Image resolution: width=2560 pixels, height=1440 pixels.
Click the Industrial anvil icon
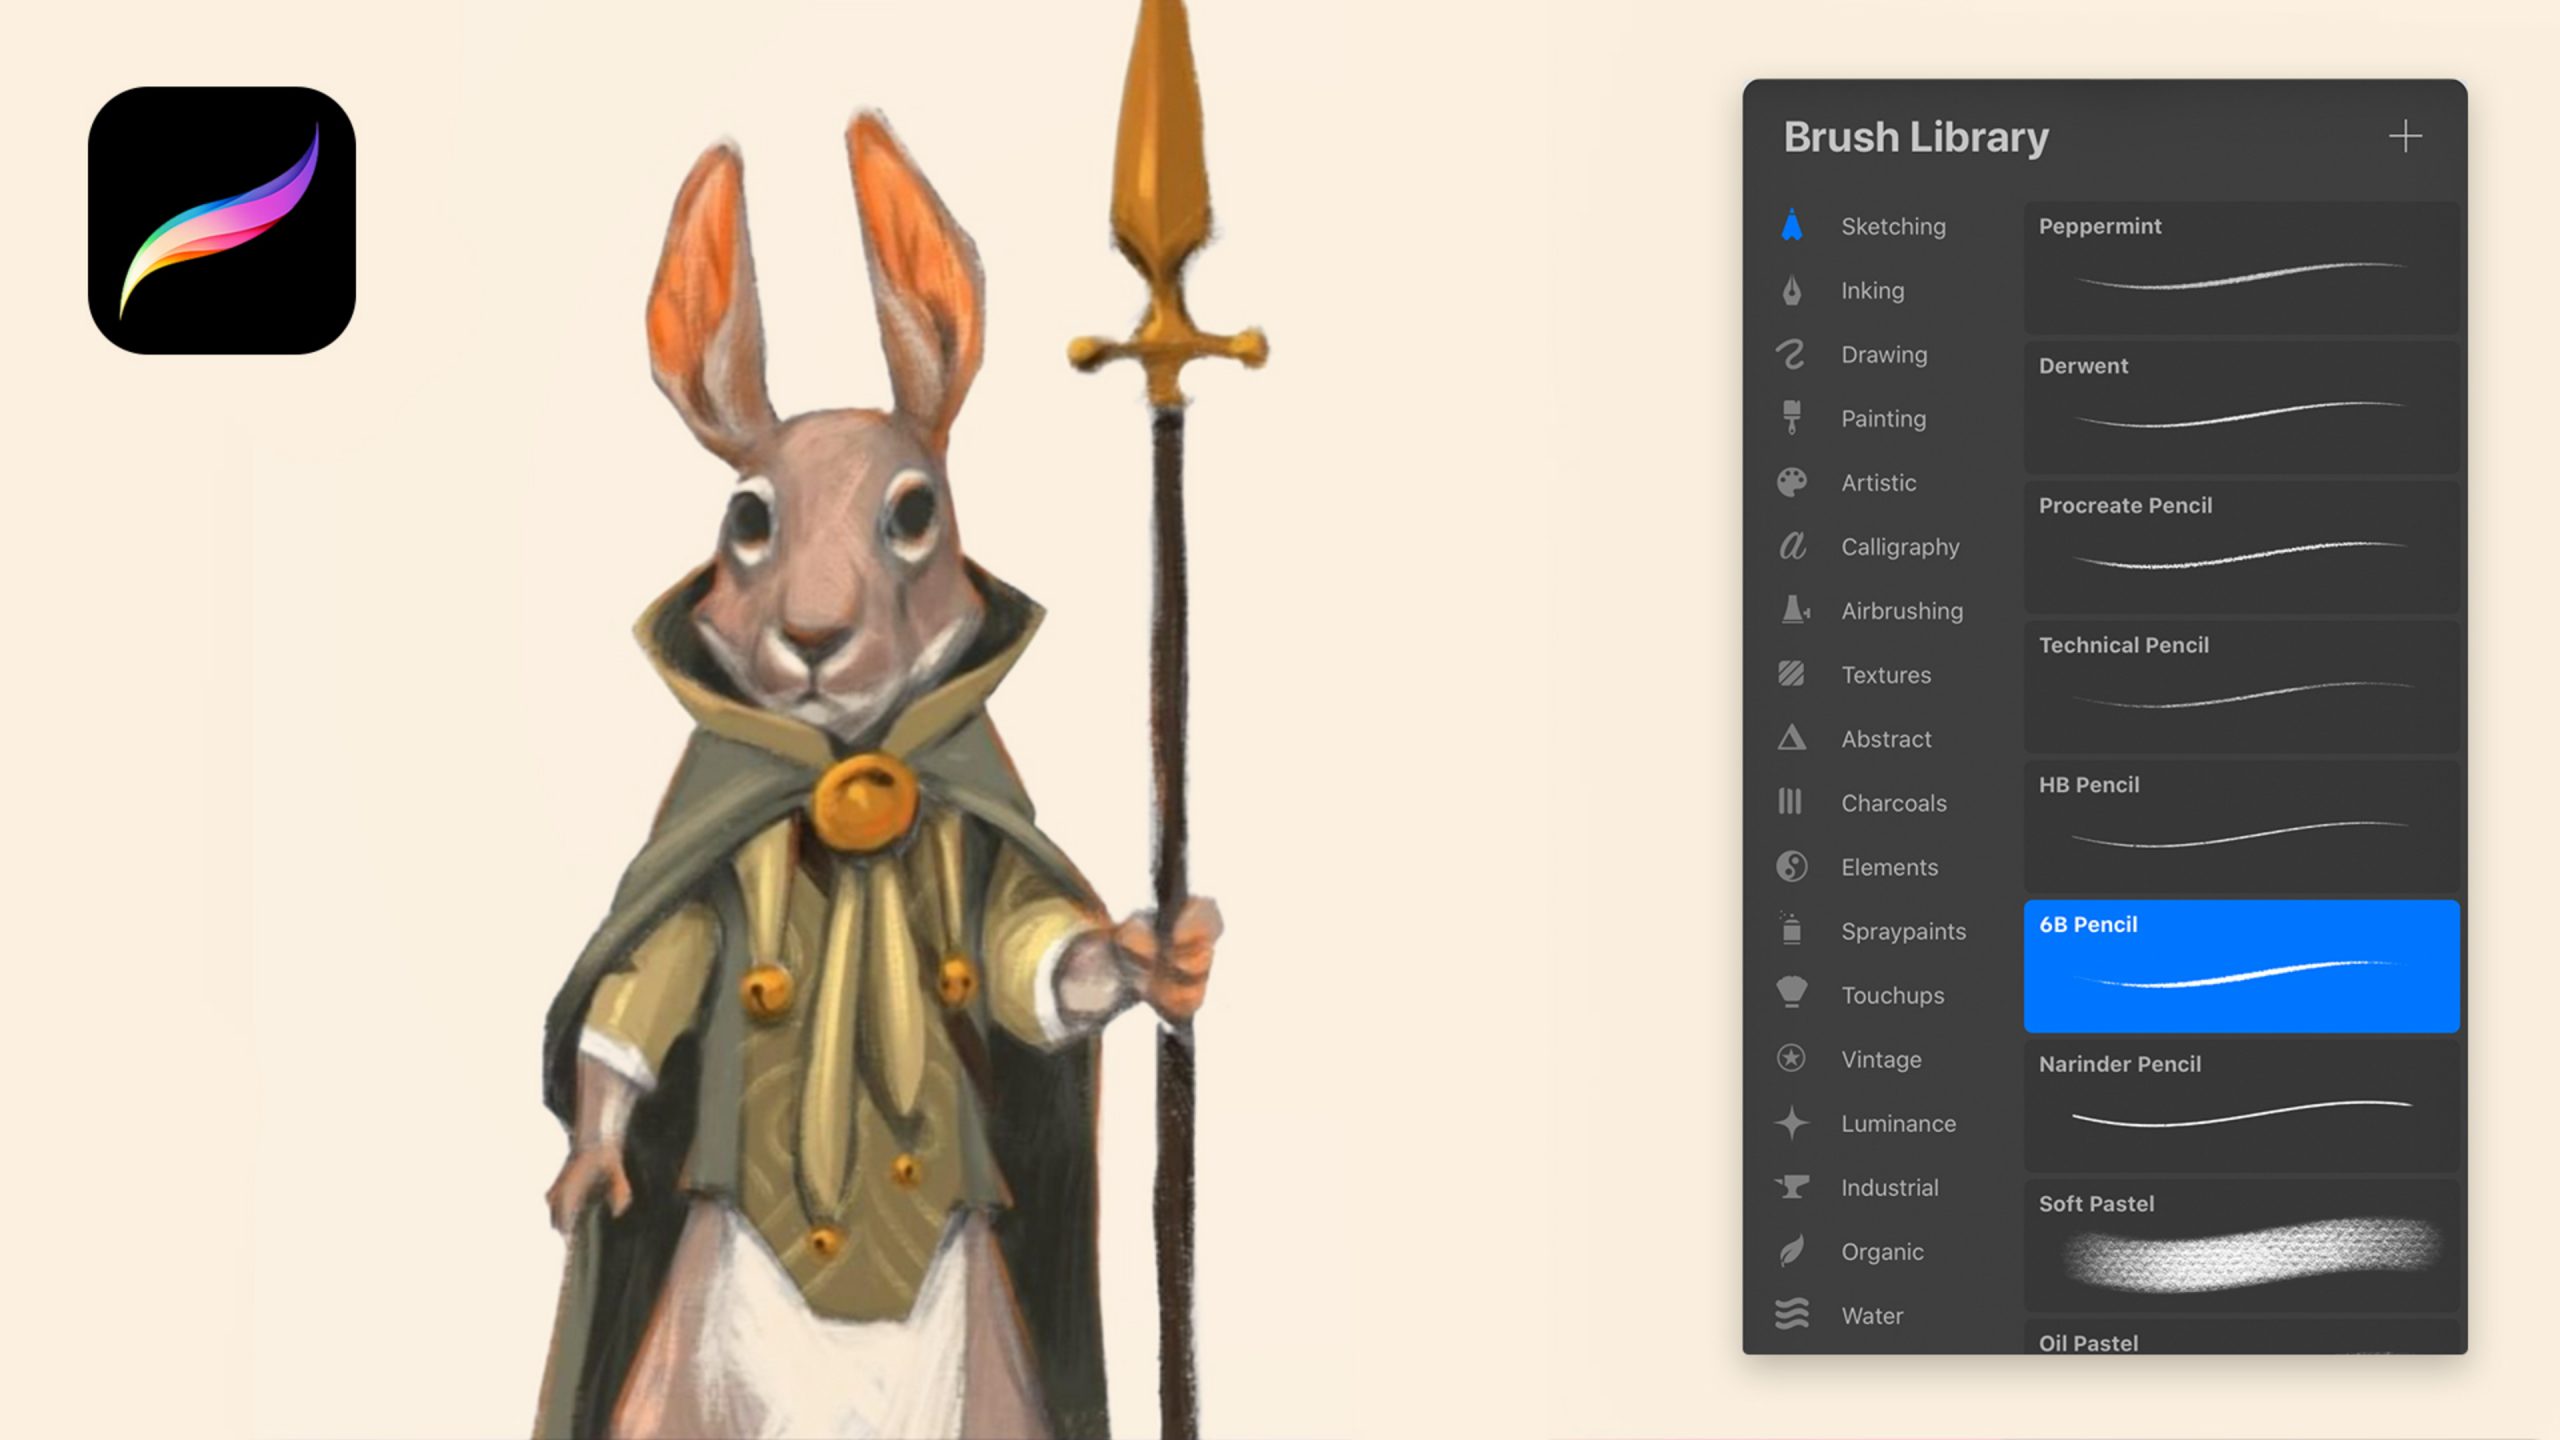(1791, 1187)
